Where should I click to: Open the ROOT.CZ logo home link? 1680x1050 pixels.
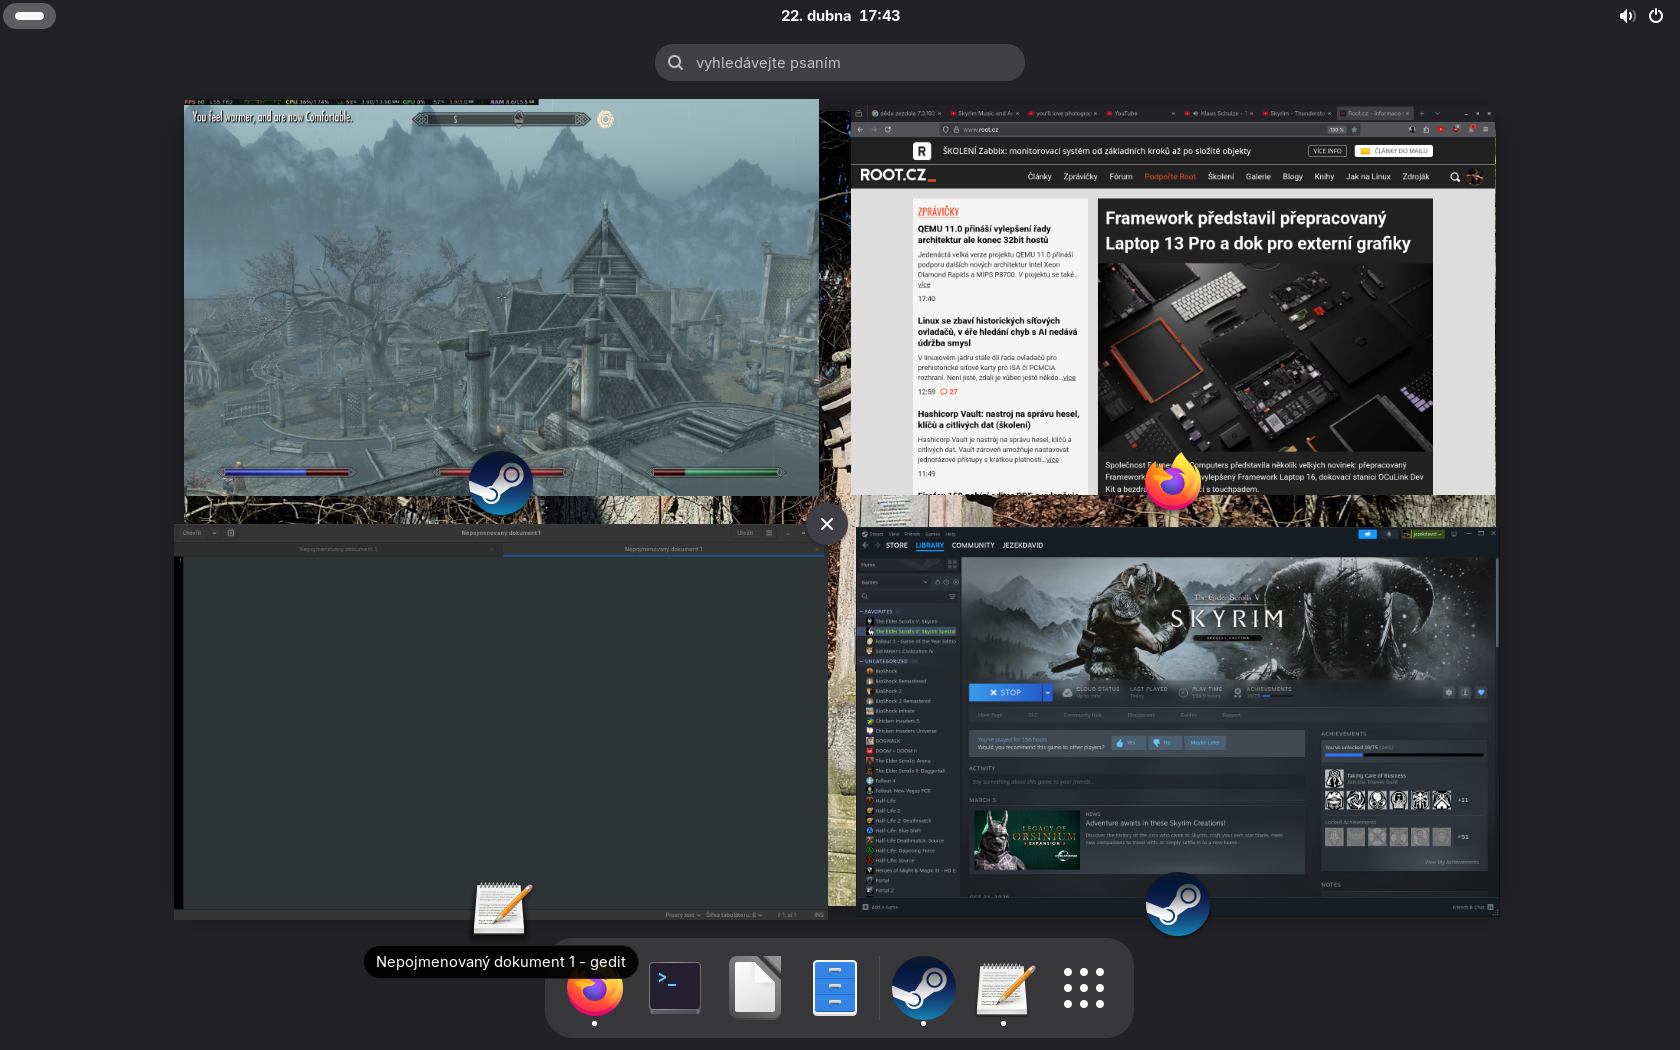click(x=897, y=175)
